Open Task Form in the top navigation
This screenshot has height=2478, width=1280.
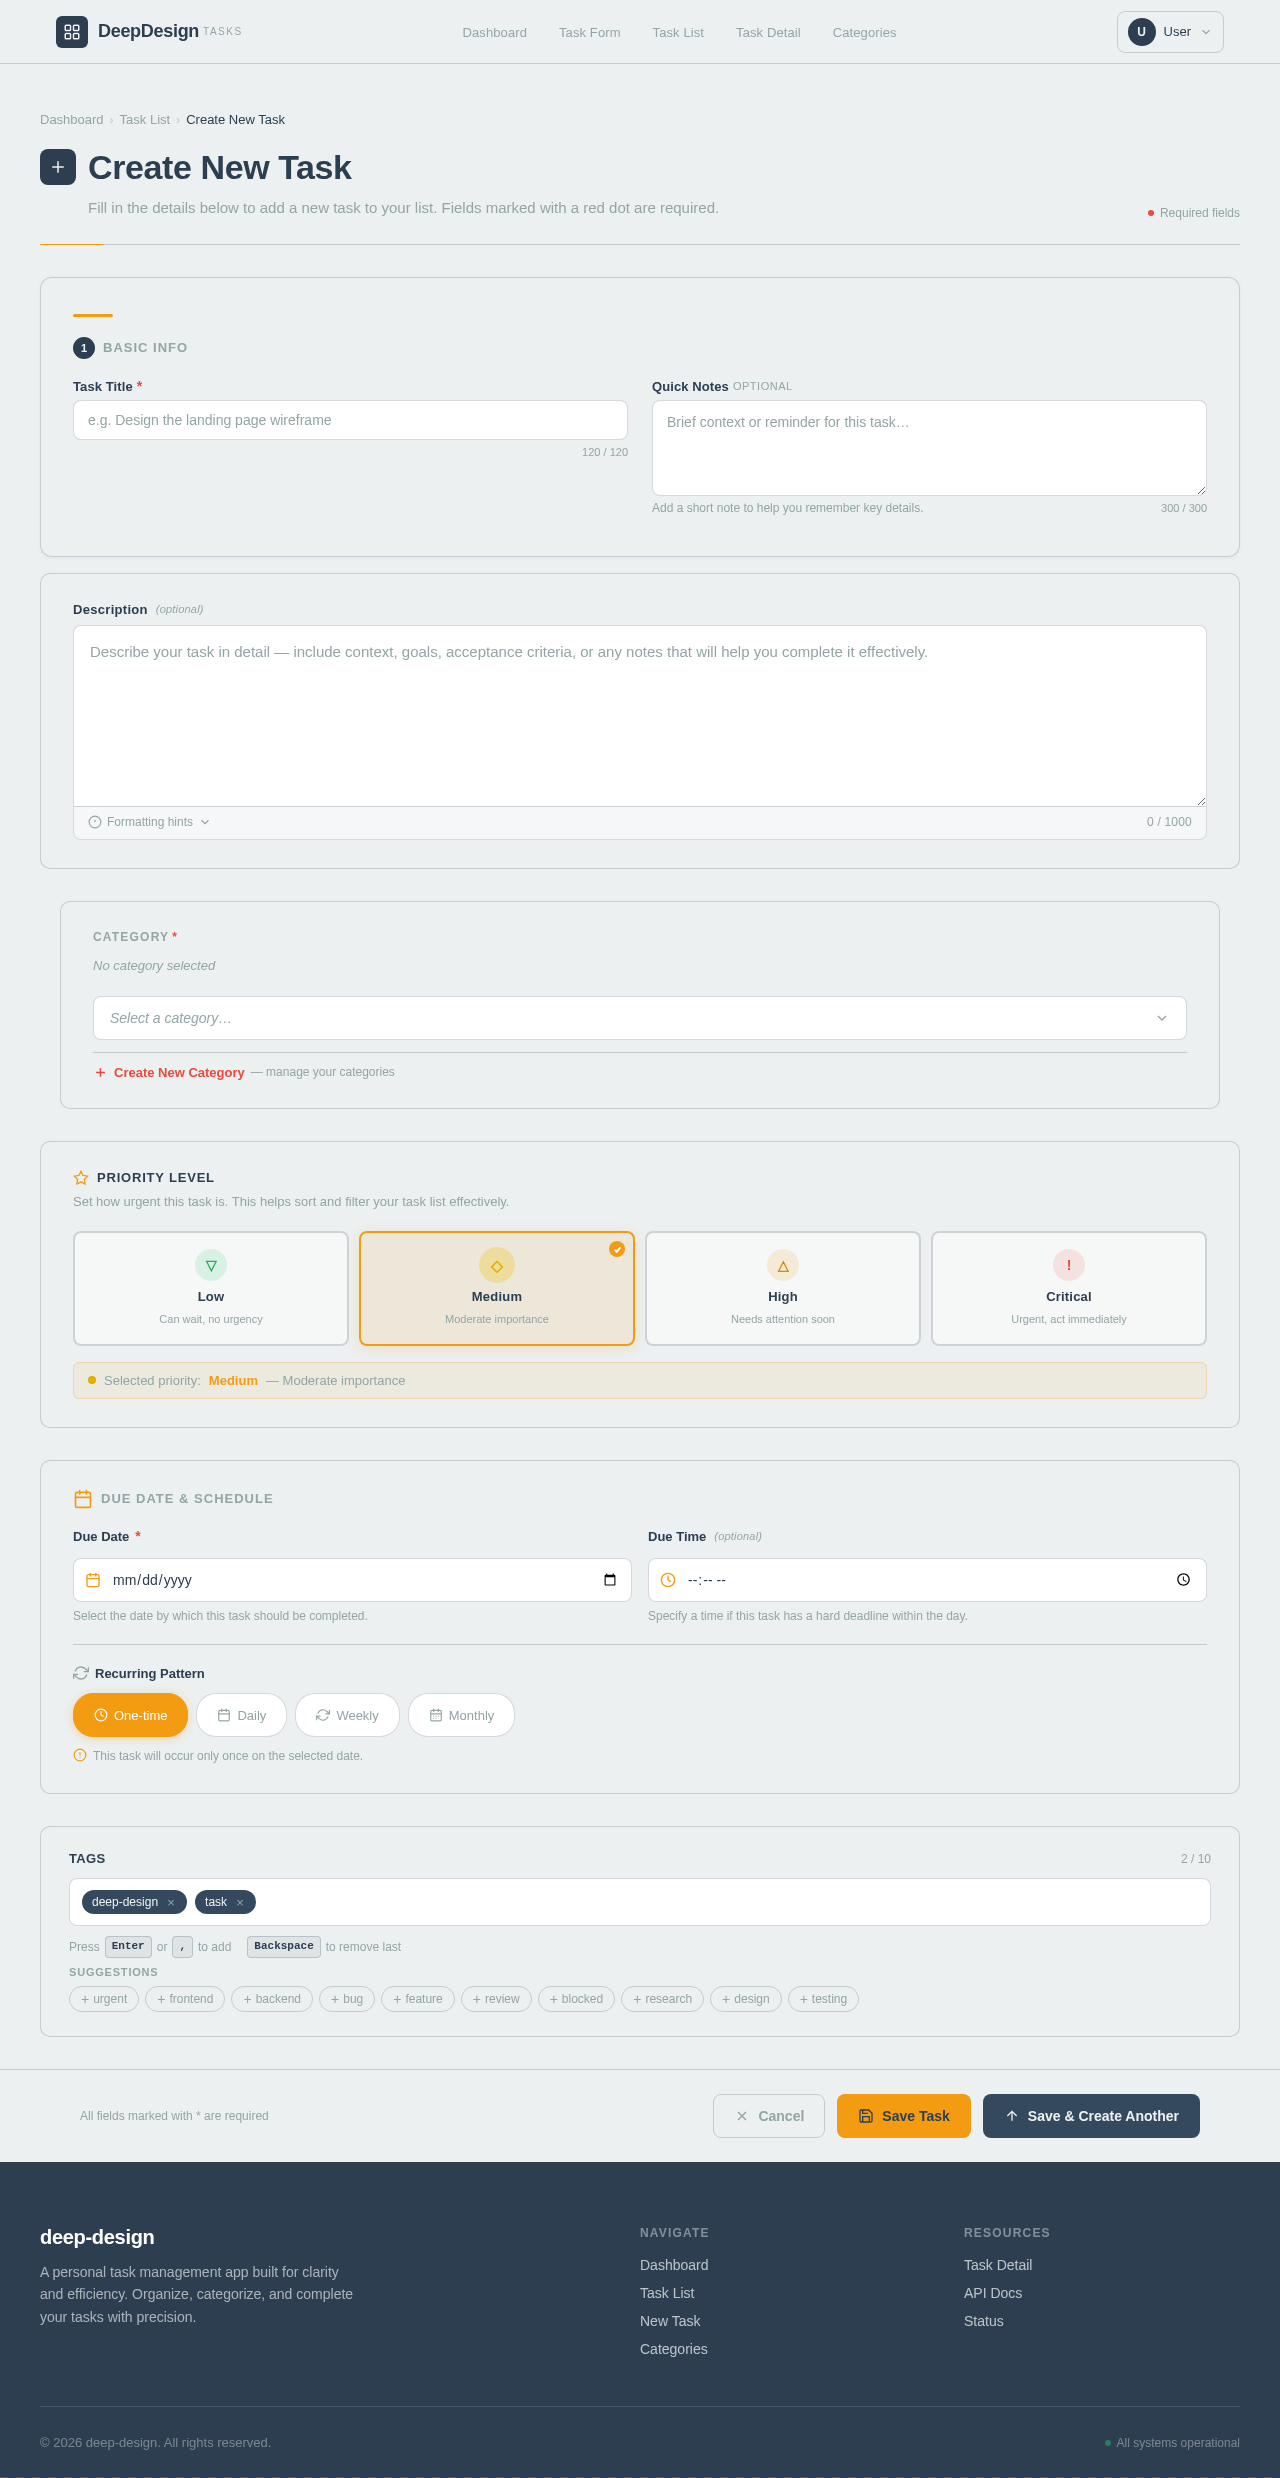coord(590,32)
